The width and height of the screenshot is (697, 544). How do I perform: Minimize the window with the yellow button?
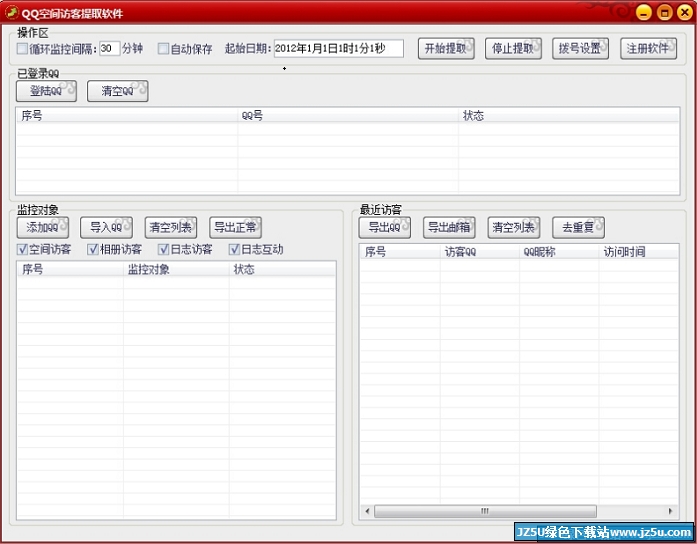tap(643, 12)
